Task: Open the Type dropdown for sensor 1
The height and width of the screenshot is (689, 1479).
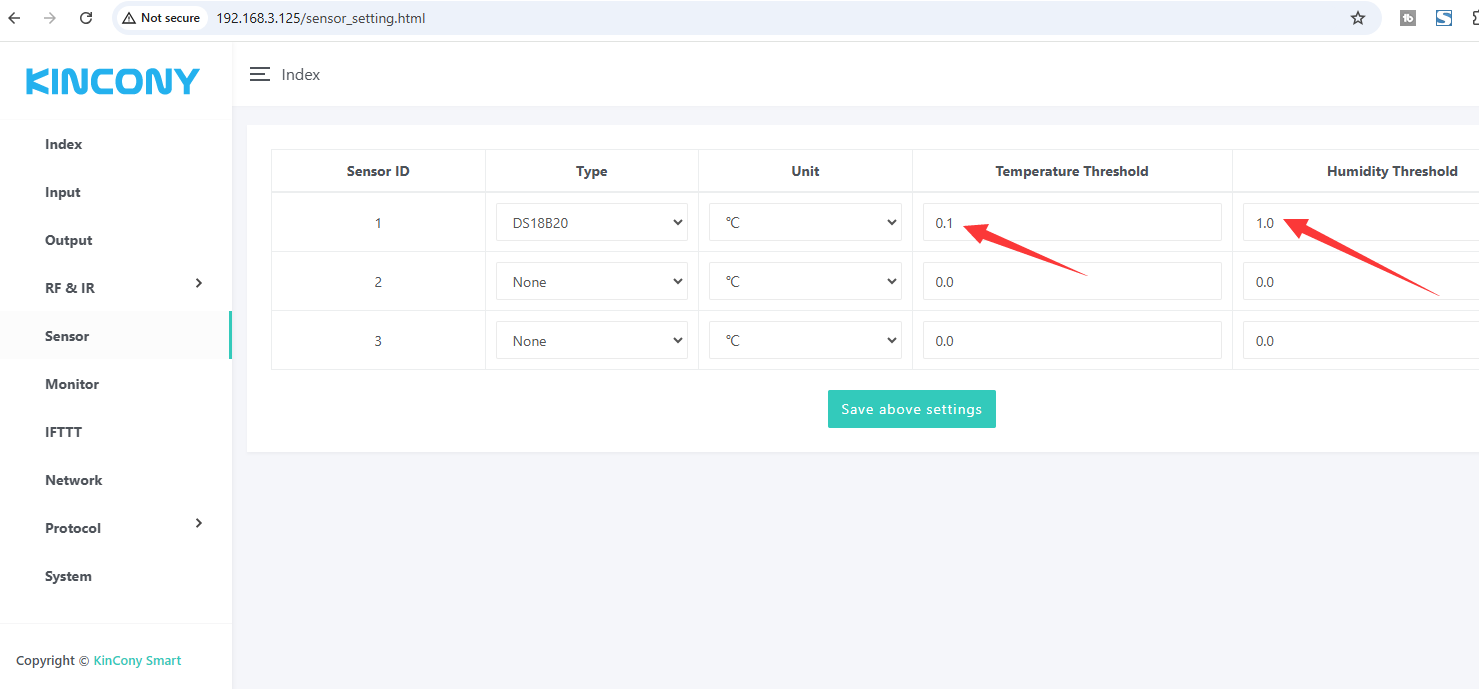Action: coord(591,223)
